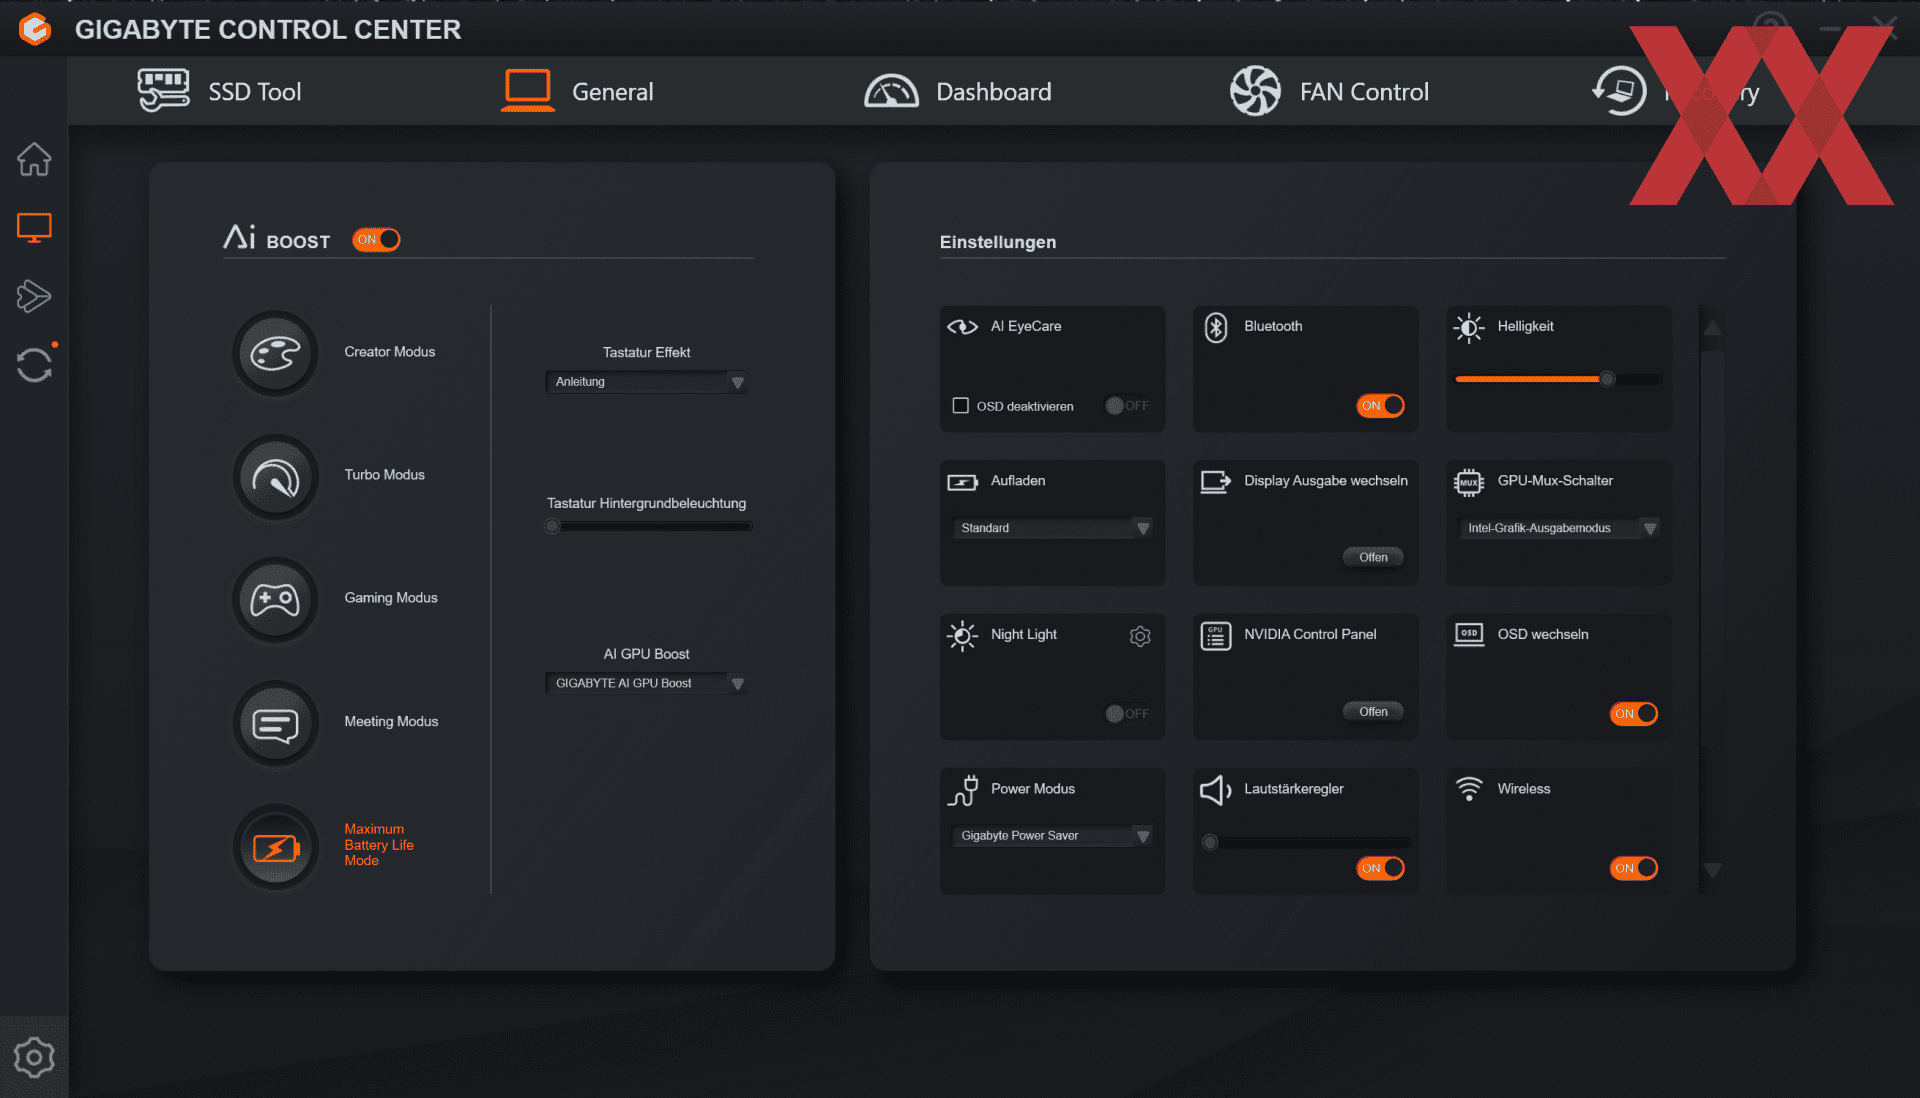Toggle Lautstärkeregler sound switch
This screenshot has width=1920, height=1098.
tap(1380, 868)
